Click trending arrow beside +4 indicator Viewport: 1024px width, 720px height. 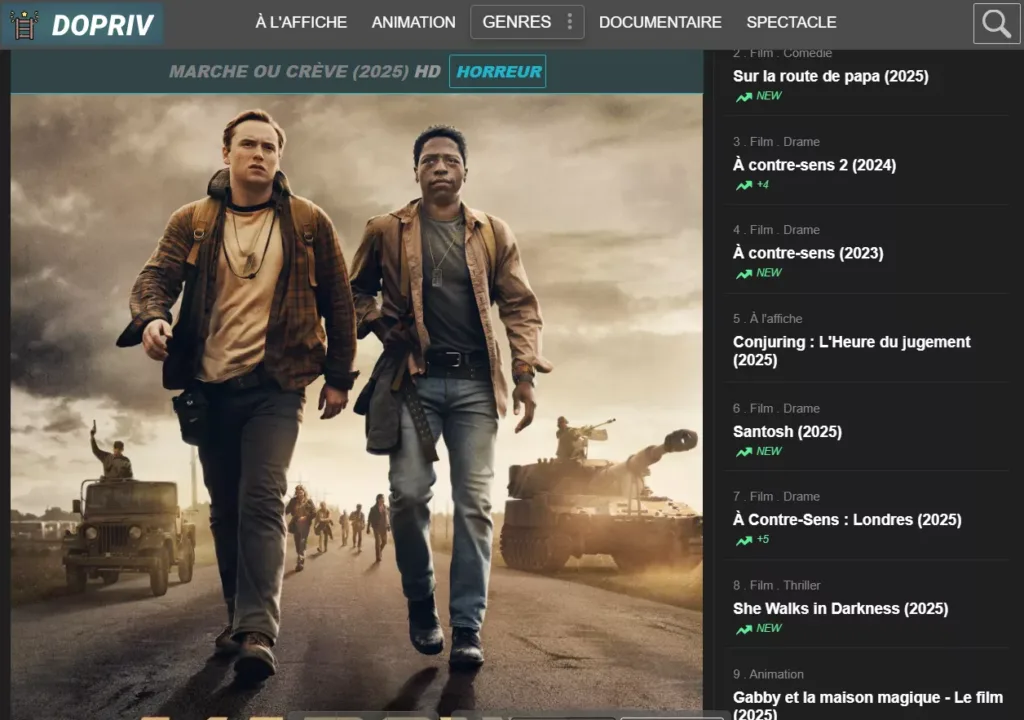pos(743,186)
